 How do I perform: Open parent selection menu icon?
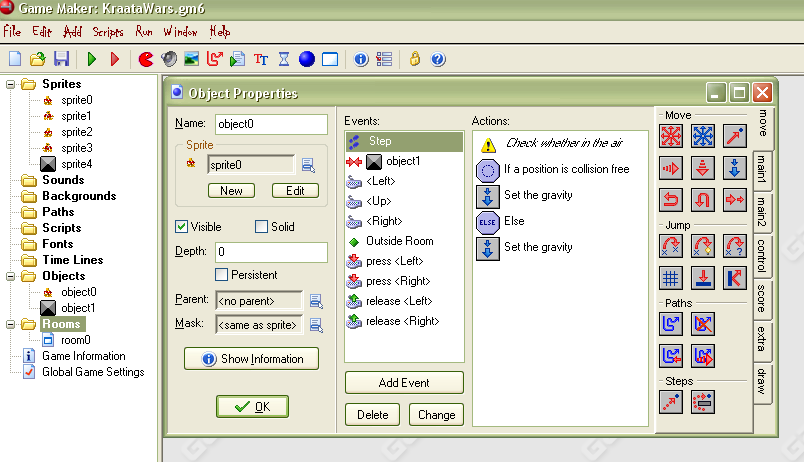[316, 302]
